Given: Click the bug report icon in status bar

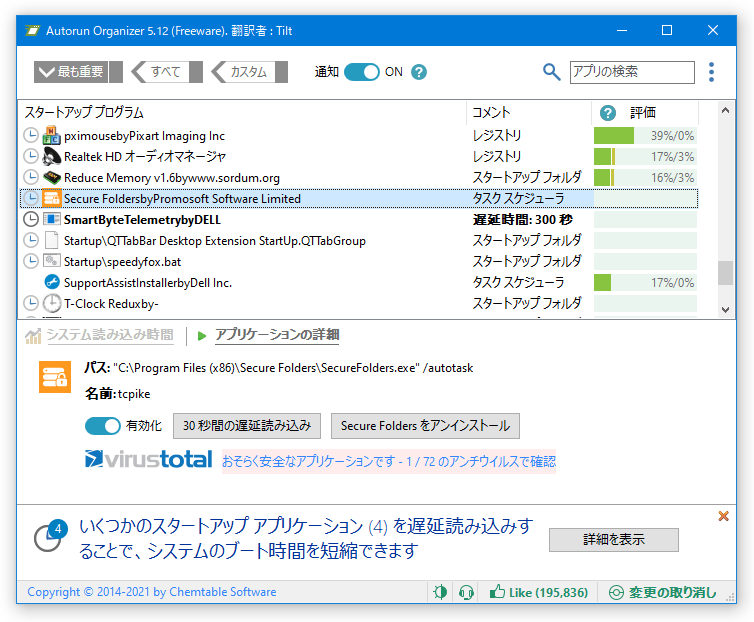Looking at the screenshot, I should pyautogui.click(x=440, y=592).
